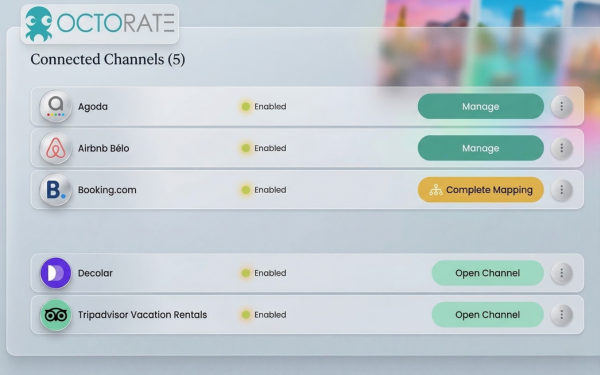Screen dimensions: 600x375
Task: Click Agoda Enabled status indicator
Action: coord(264,106)
